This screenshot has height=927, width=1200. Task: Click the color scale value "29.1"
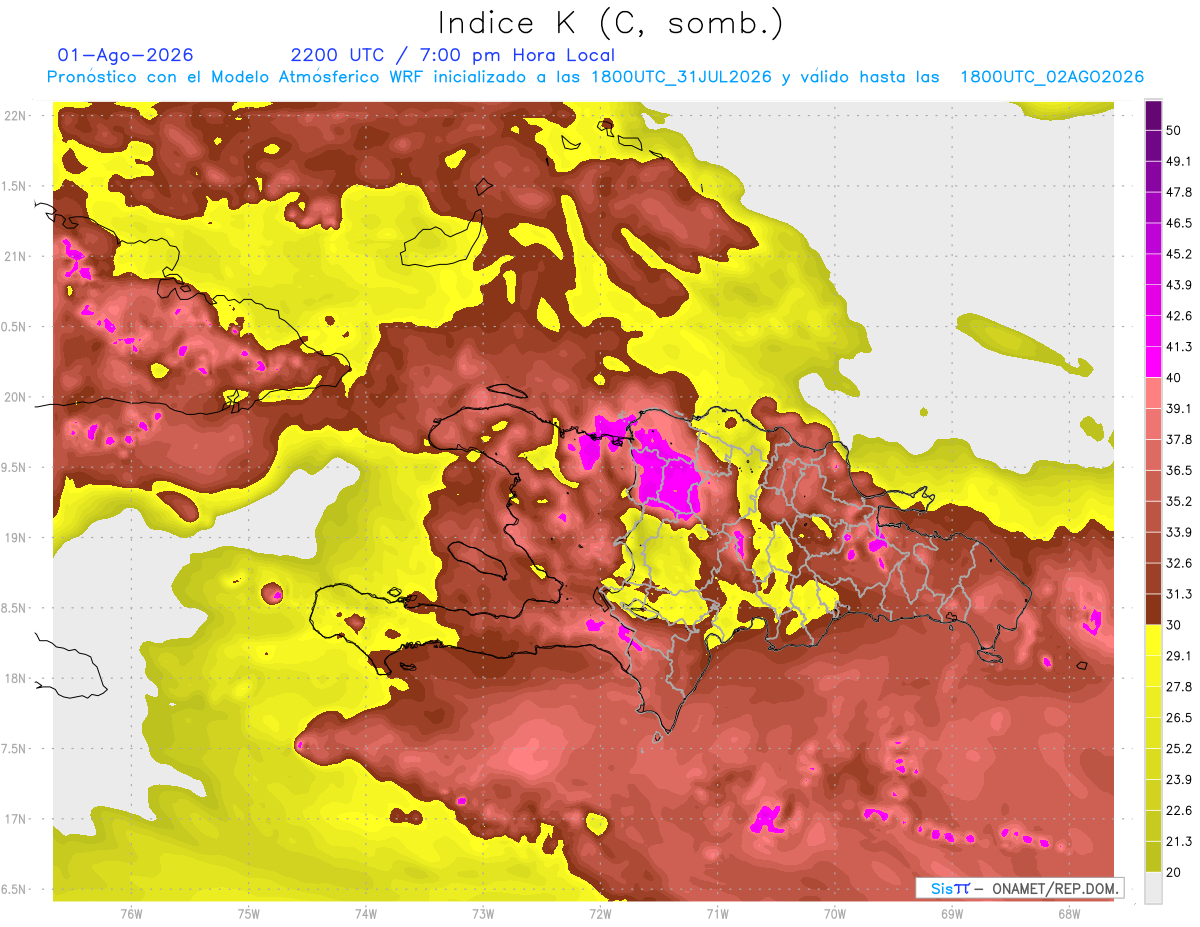pos(1179,656)
